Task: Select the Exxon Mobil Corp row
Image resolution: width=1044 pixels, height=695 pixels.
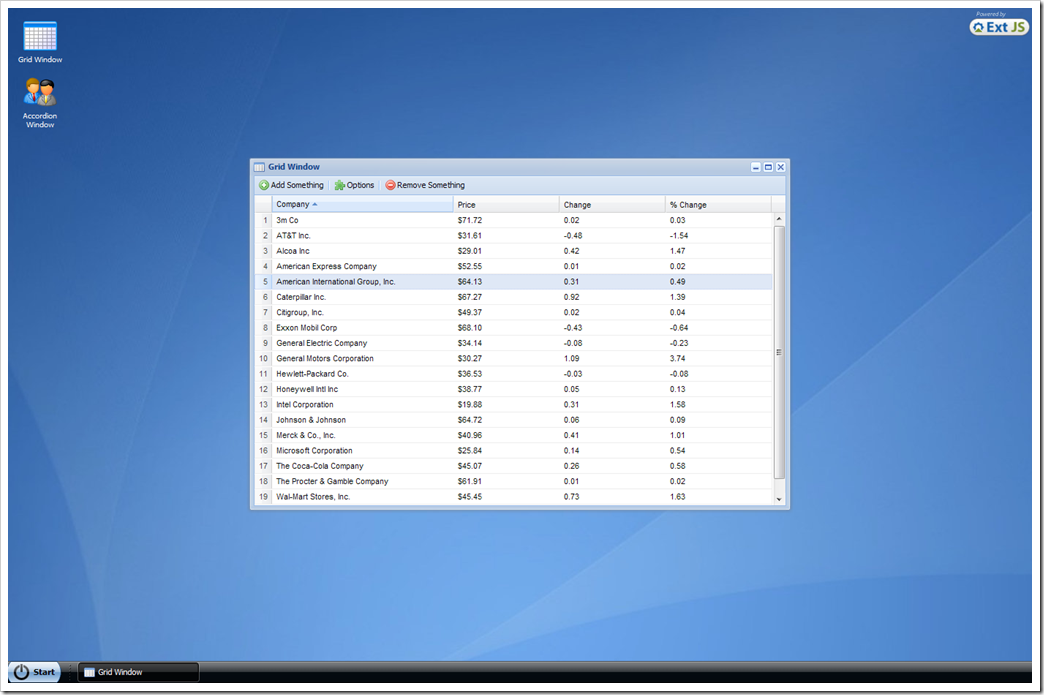Action: click(513, 328)
